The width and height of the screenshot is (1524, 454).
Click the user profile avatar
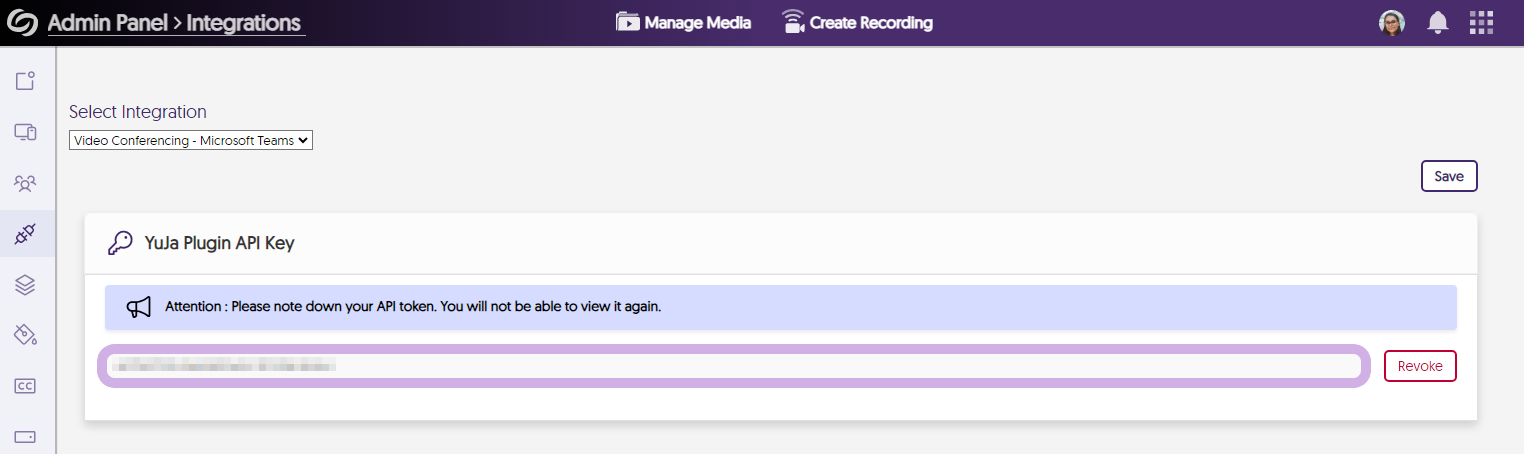click(x=1391, y=23)
